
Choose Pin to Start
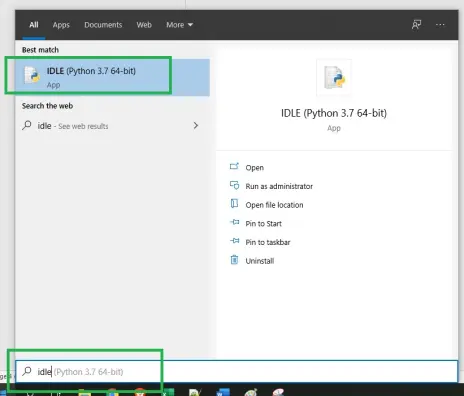263,224
